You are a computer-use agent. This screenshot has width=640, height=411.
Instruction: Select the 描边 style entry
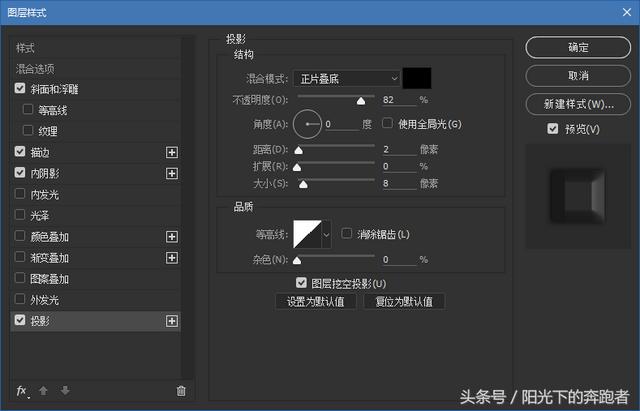point(40,153)
